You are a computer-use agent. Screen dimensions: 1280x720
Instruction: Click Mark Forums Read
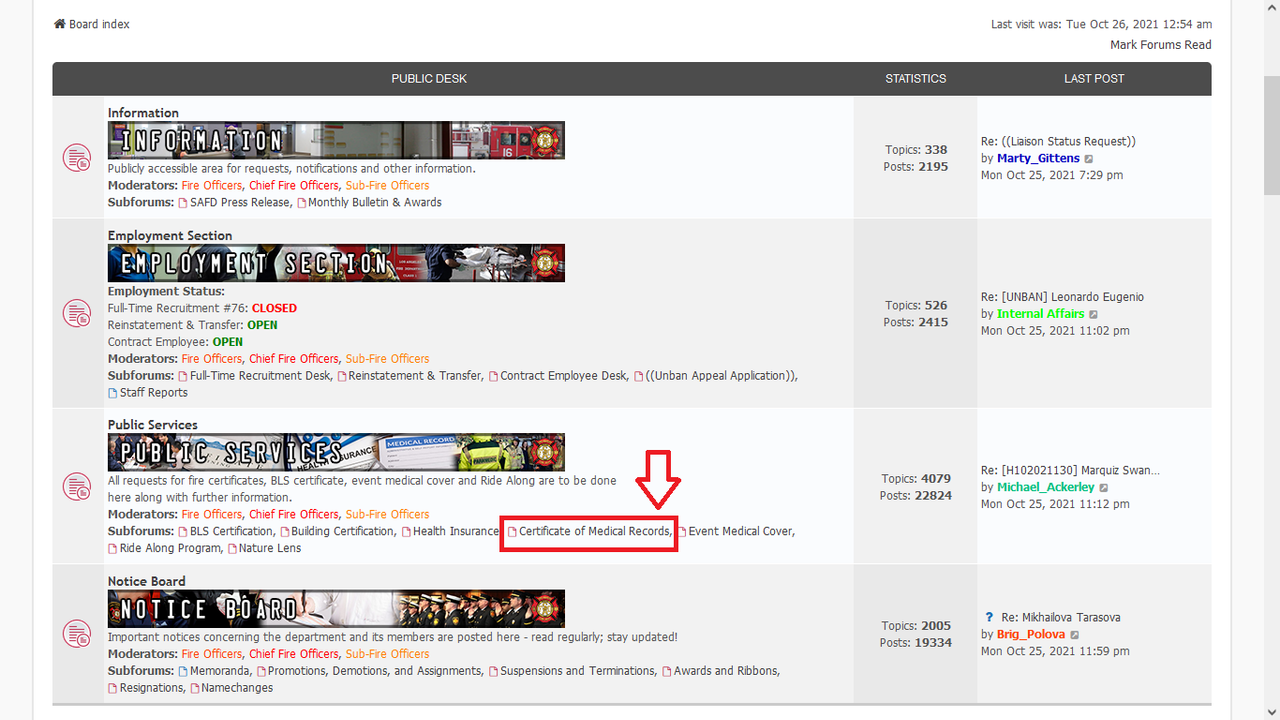click(x=1161, y=45)
